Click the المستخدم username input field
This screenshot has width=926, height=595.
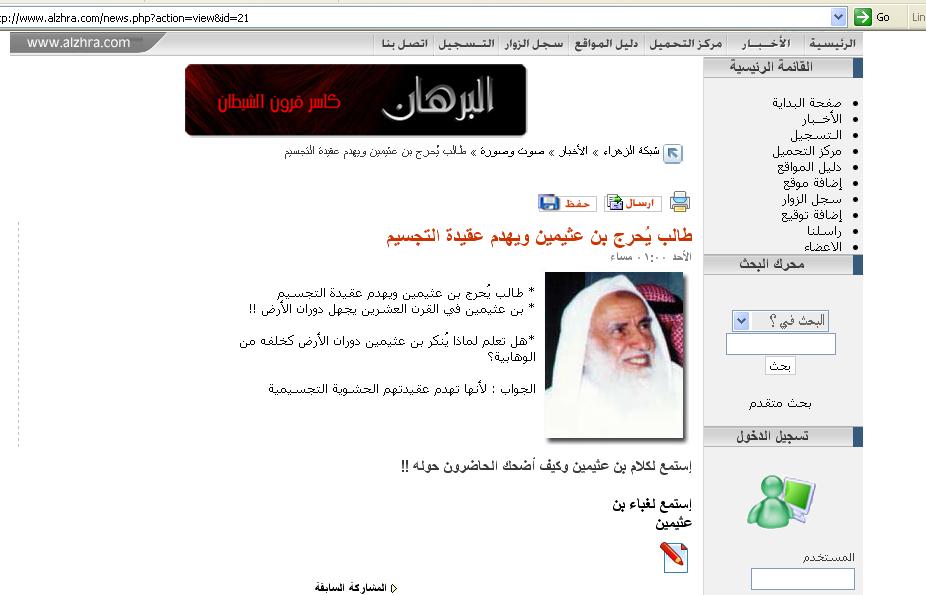[802, 579]
